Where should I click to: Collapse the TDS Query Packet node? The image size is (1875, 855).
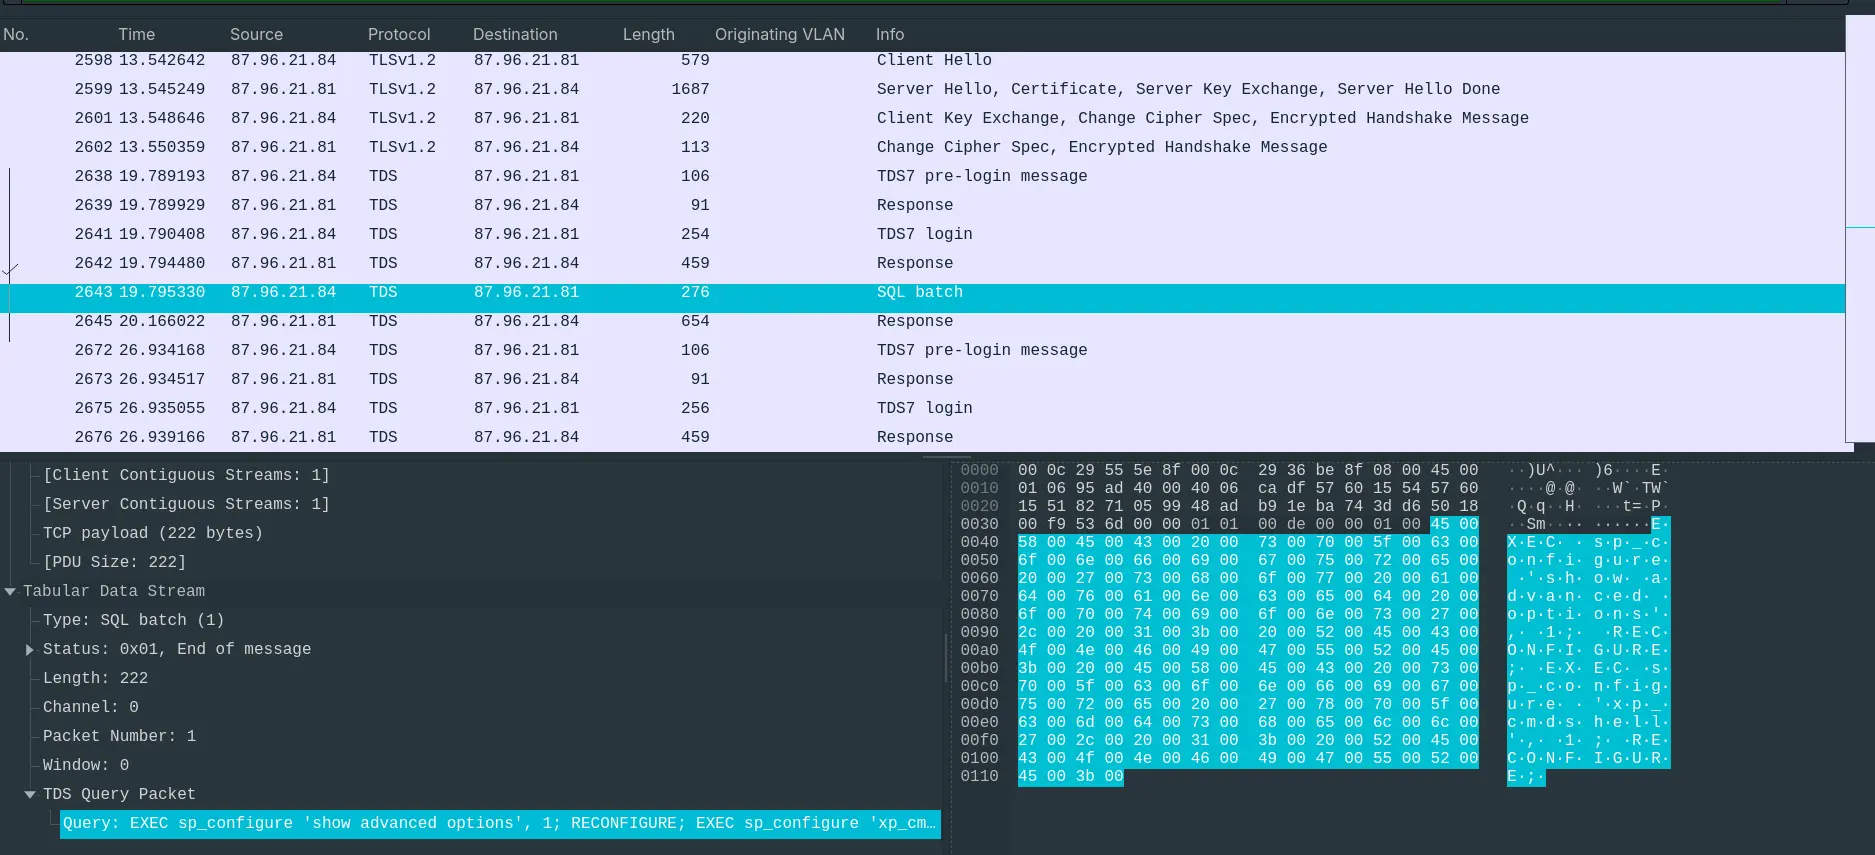30,795
